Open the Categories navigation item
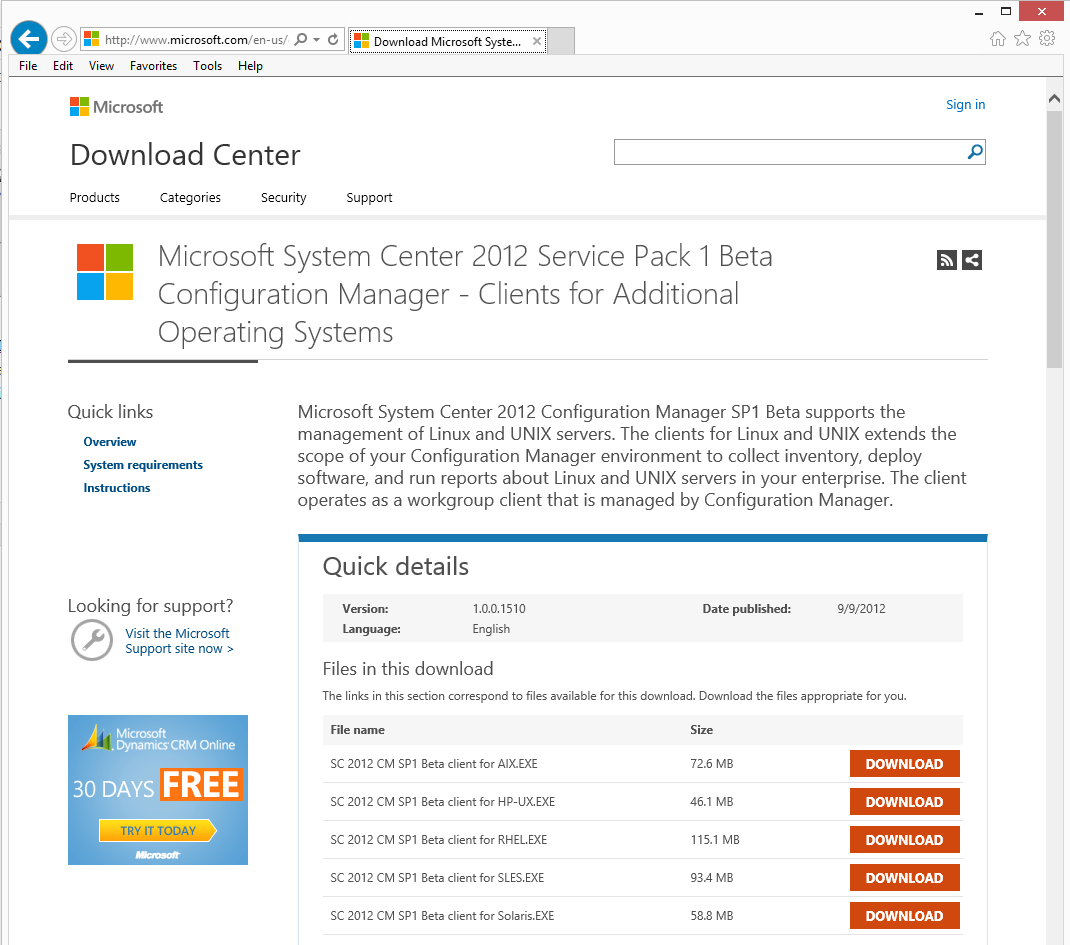 click(190, 197)
